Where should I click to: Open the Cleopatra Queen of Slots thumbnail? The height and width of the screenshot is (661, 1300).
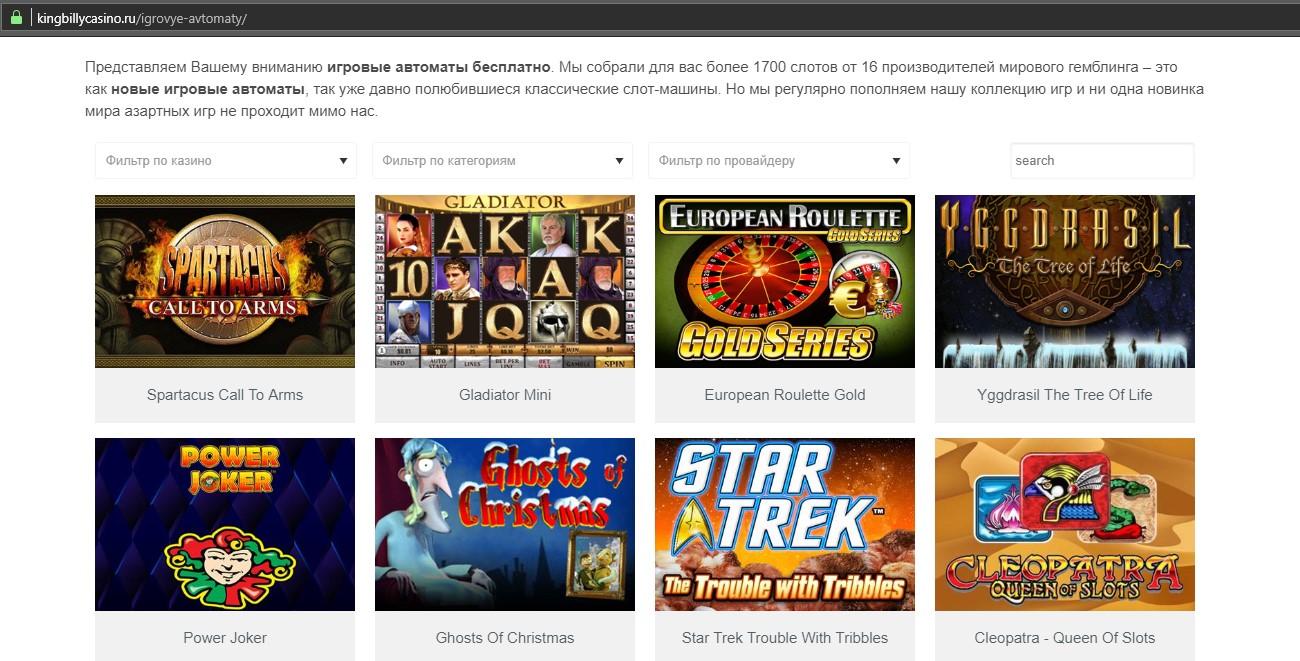tap(1065, 524)
